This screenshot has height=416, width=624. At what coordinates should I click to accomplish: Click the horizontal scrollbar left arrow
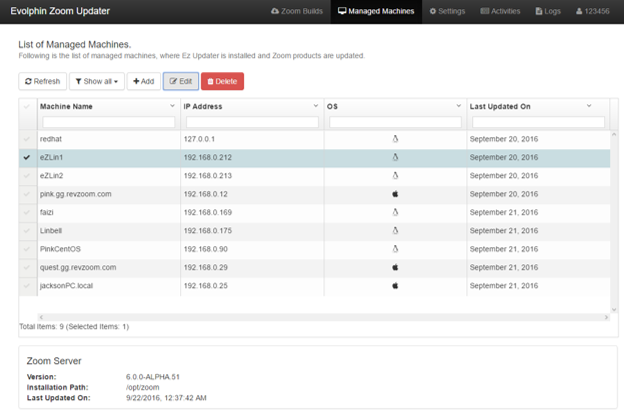click(41, 317)
